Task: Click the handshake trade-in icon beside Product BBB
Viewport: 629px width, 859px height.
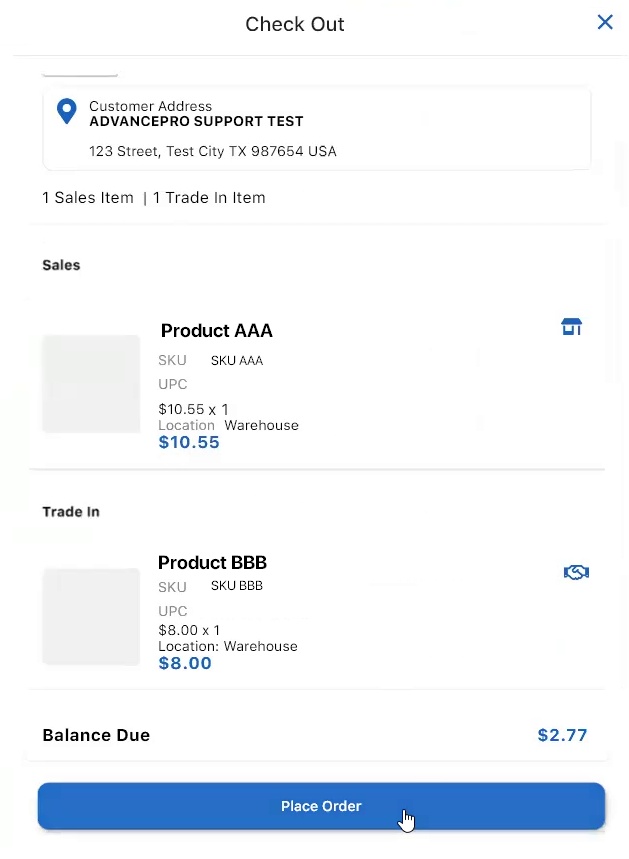Action: (x=576, y=573)
